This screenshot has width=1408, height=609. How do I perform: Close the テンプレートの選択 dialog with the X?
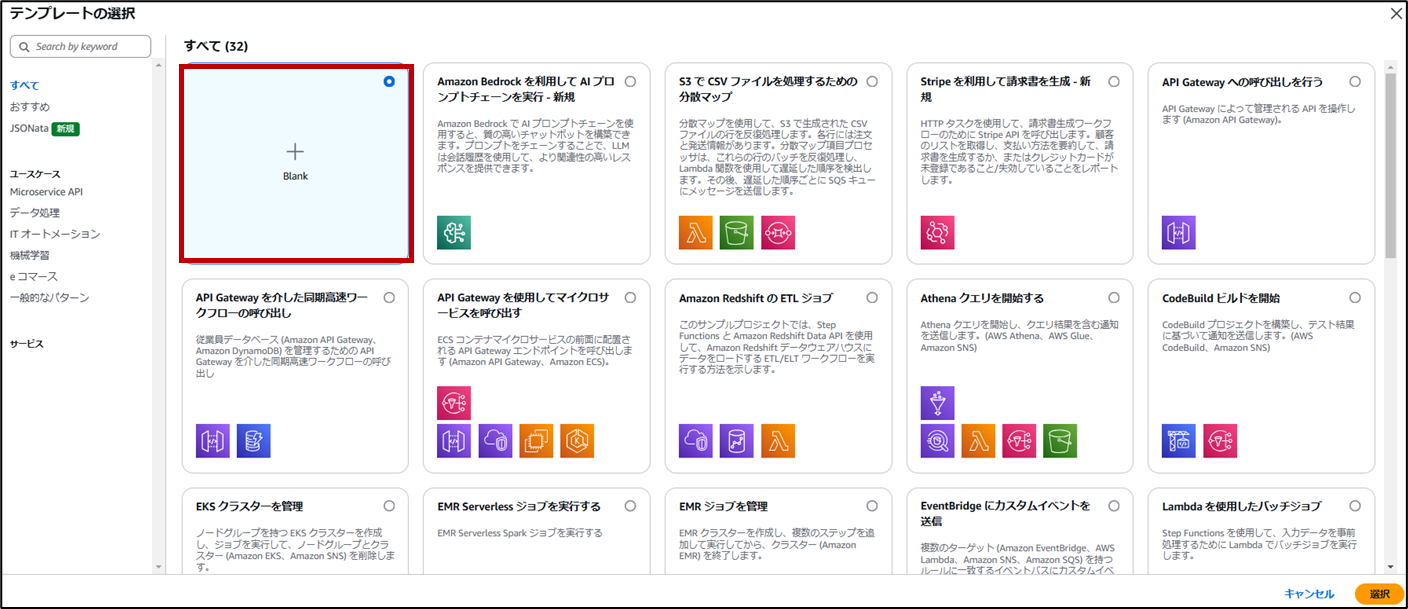point(1396,13)
